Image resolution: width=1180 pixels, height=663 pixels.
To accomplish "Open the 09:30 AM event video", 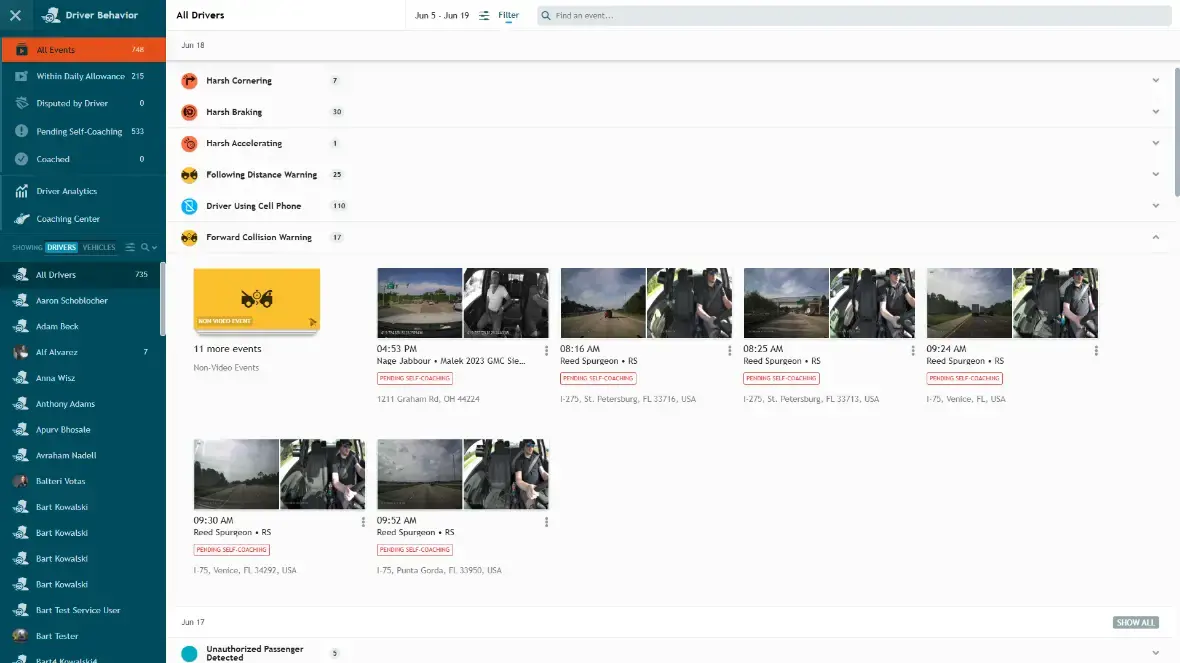I will point(279,474).
